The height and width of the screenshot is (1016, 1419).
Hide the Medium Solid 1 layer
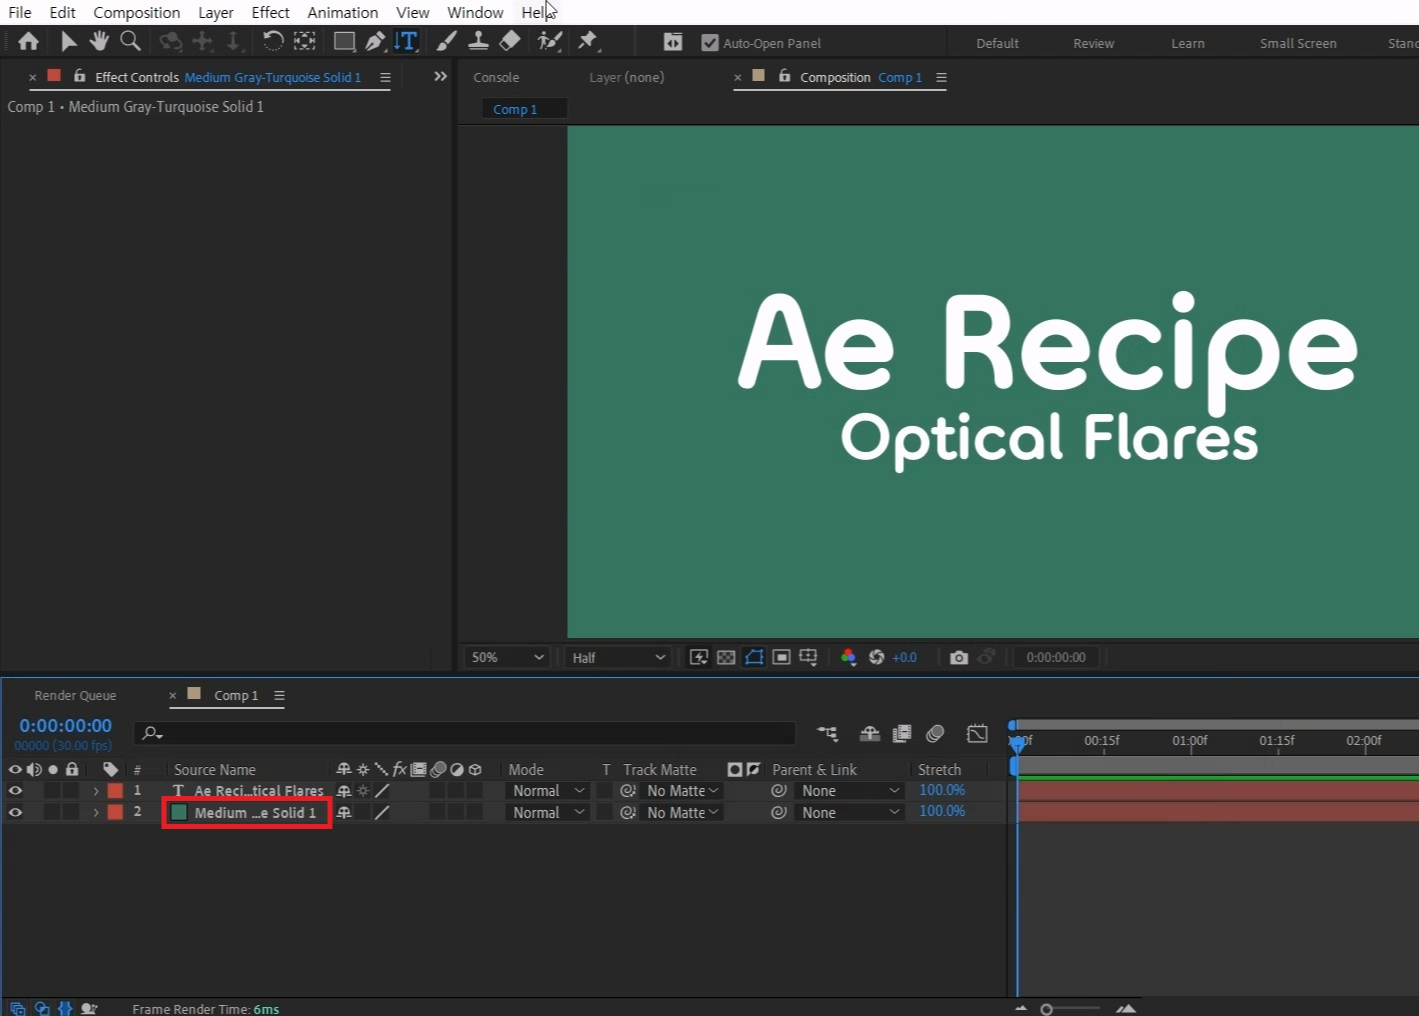click(15, 812)
